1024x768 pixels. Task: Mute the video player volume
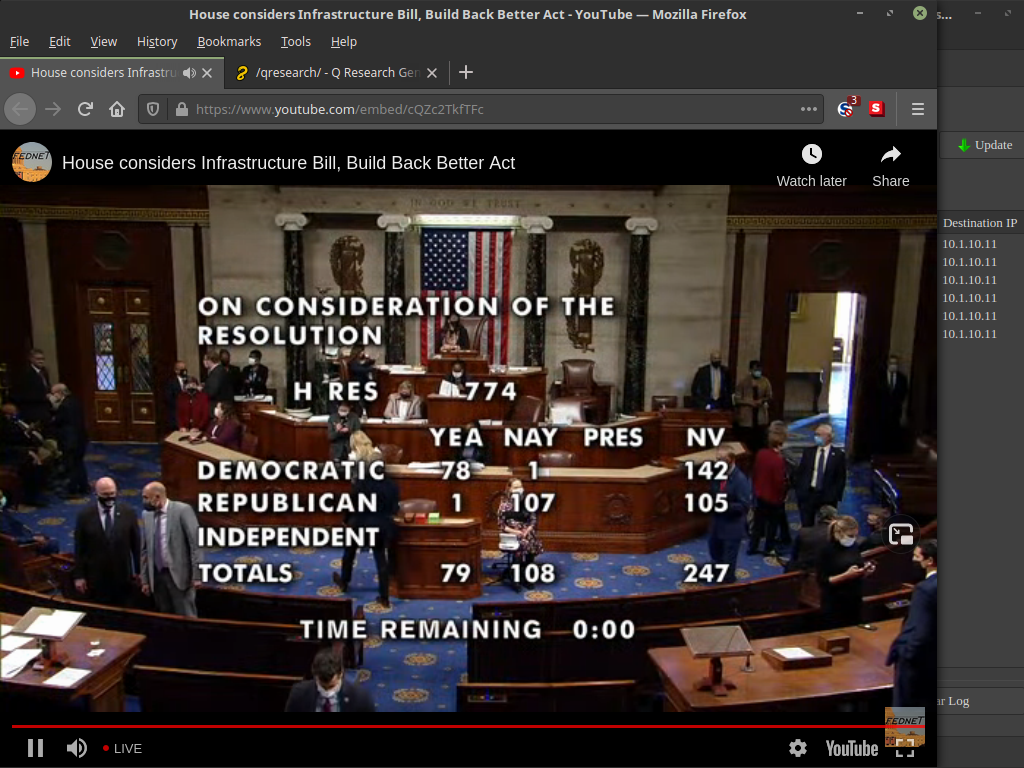pyautogui.click(x=76, y=748)
